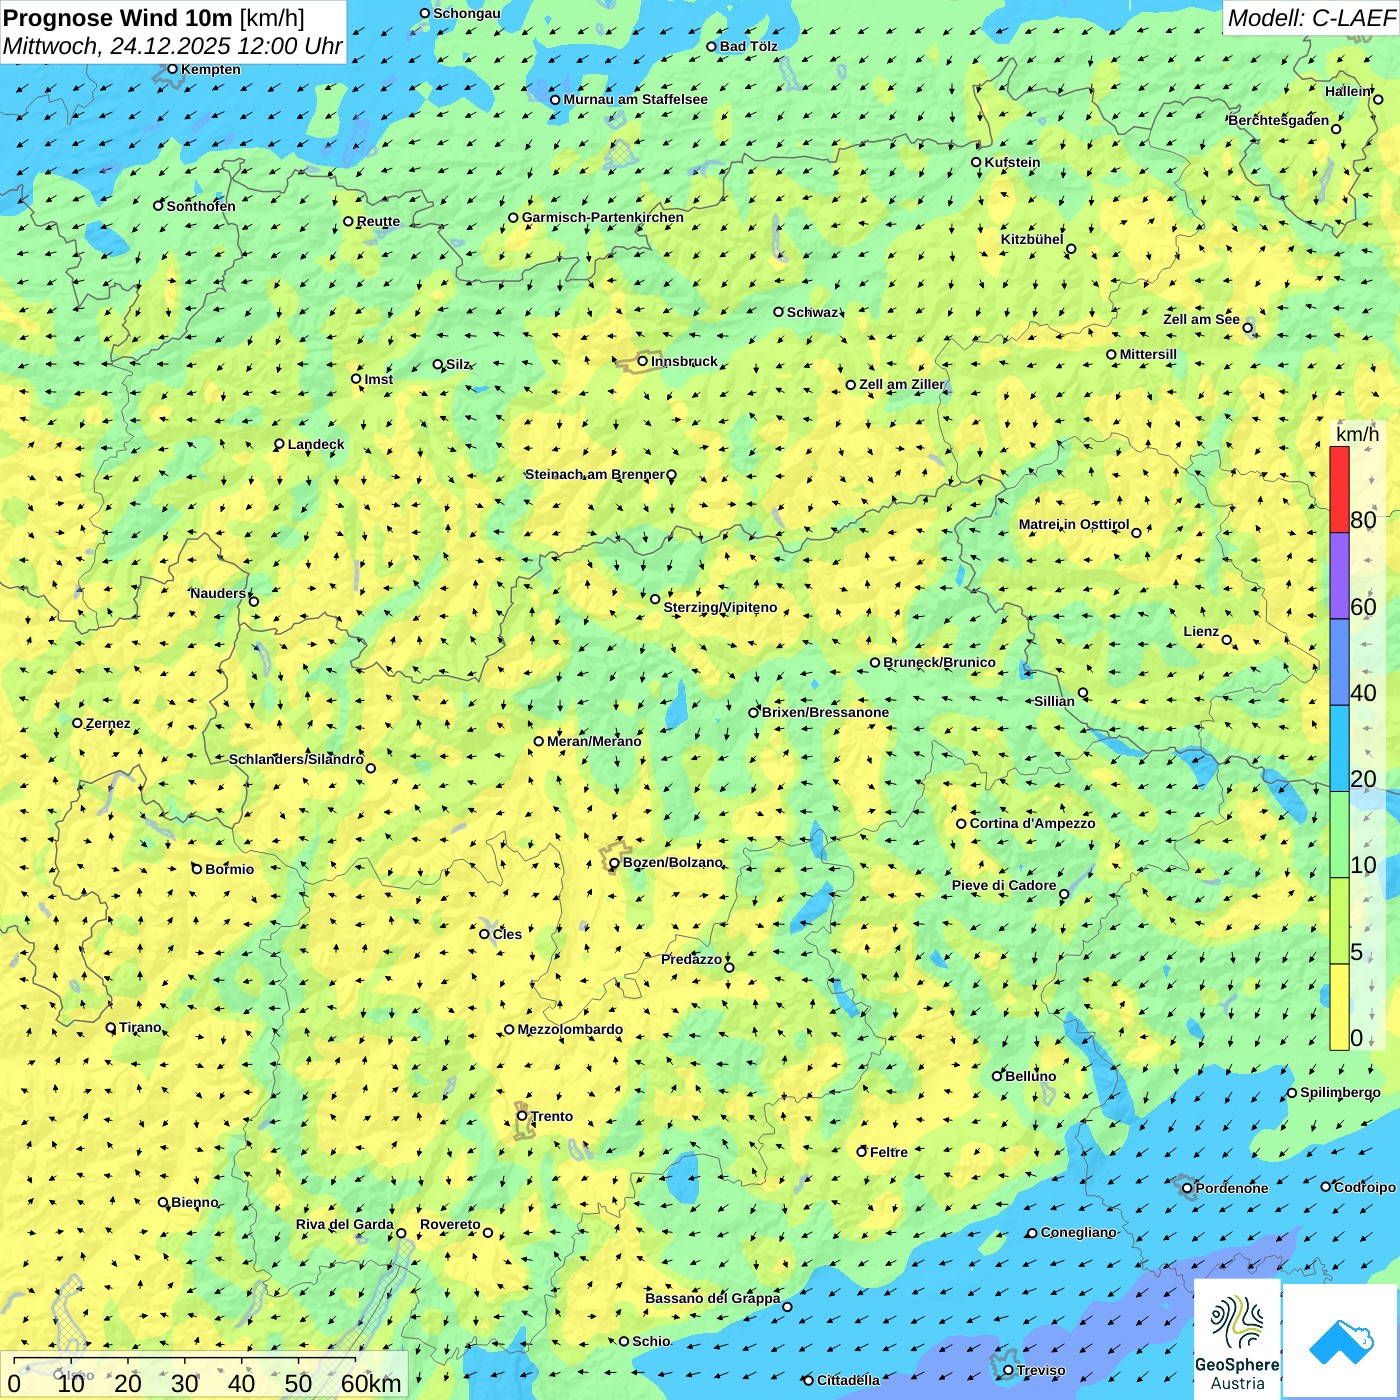Click the 'Prognose Wind 10m [km/h]' title
The height and width of the screenshot is (1400, 1400).
(154, 17)
